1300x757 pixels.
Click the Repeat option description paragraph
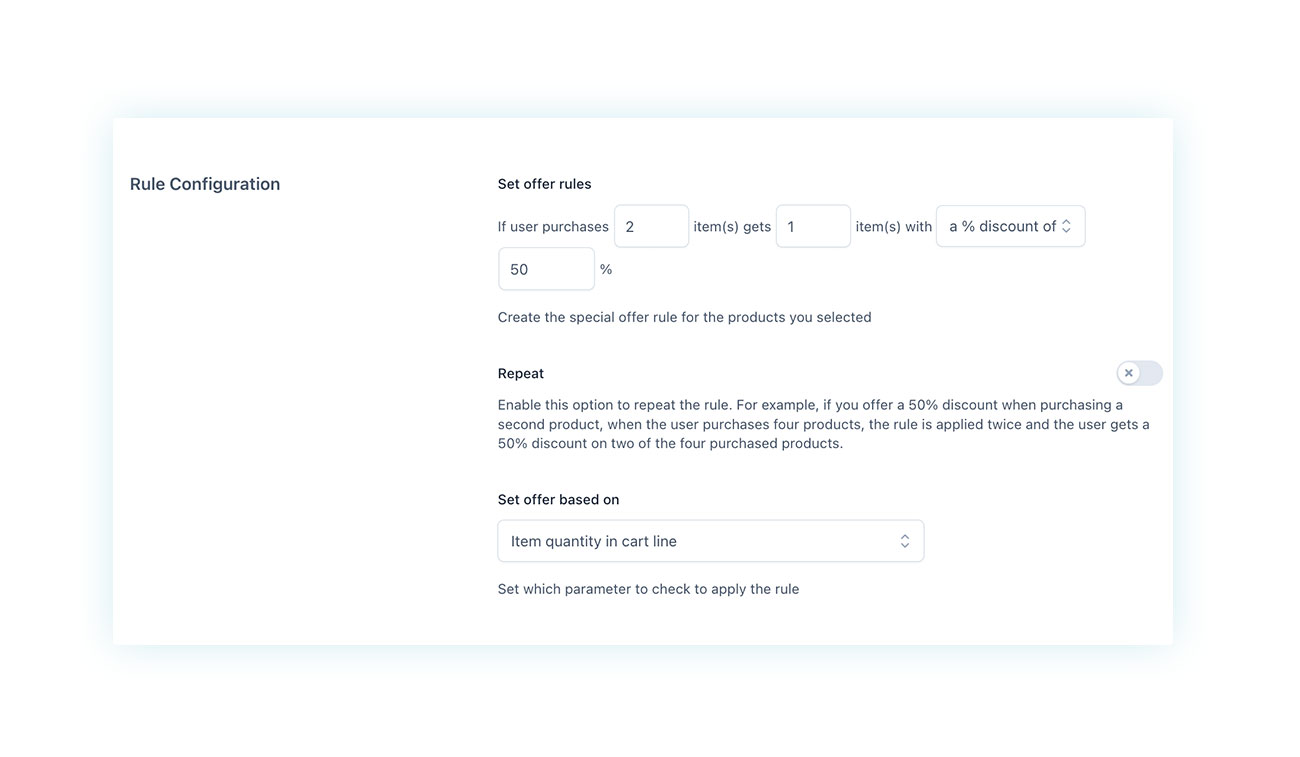click(824, 424)
